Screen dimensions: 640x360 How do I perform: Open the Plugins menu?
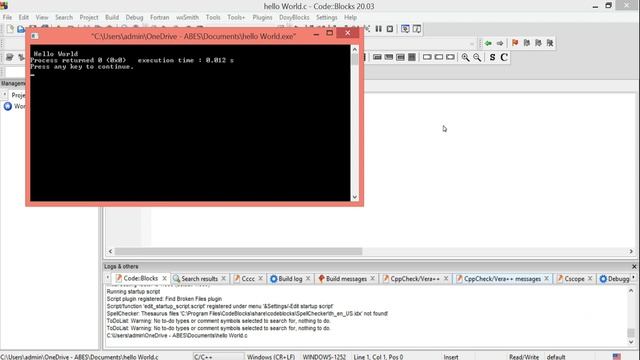pyautogui.click(x=262, y=18)
